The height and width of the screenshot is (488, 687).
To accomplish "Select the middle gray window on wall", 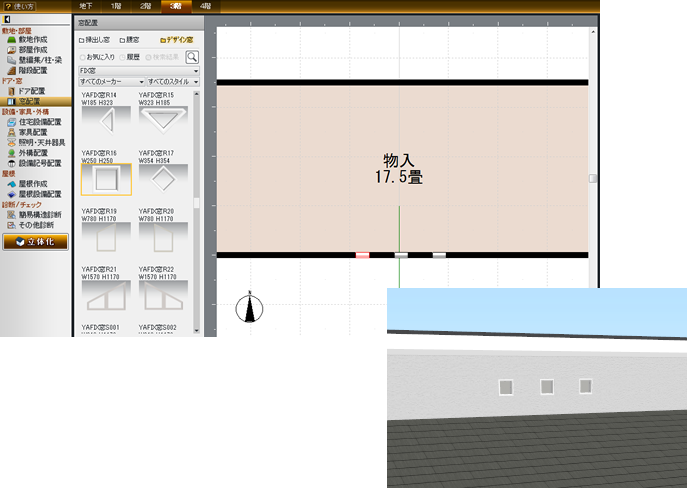I will (x=401, y=255).
